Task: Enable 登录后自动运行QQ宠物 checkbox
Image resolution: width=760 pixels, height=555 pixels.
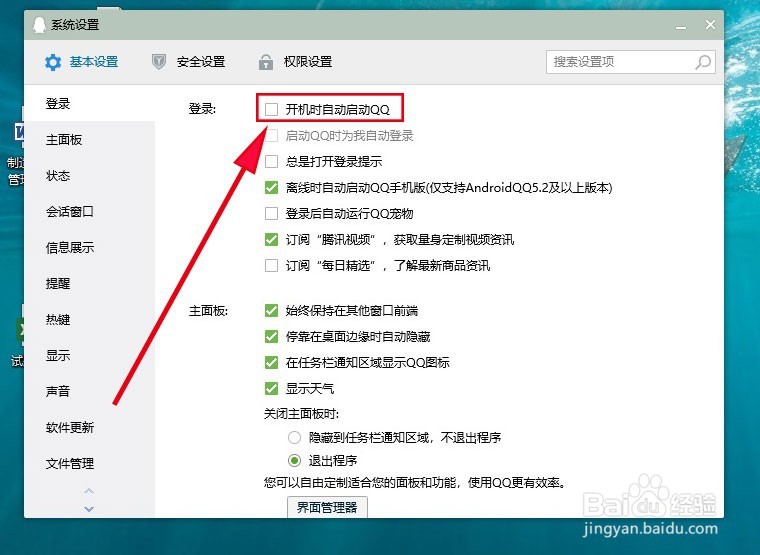Action: tap(271, 213)
